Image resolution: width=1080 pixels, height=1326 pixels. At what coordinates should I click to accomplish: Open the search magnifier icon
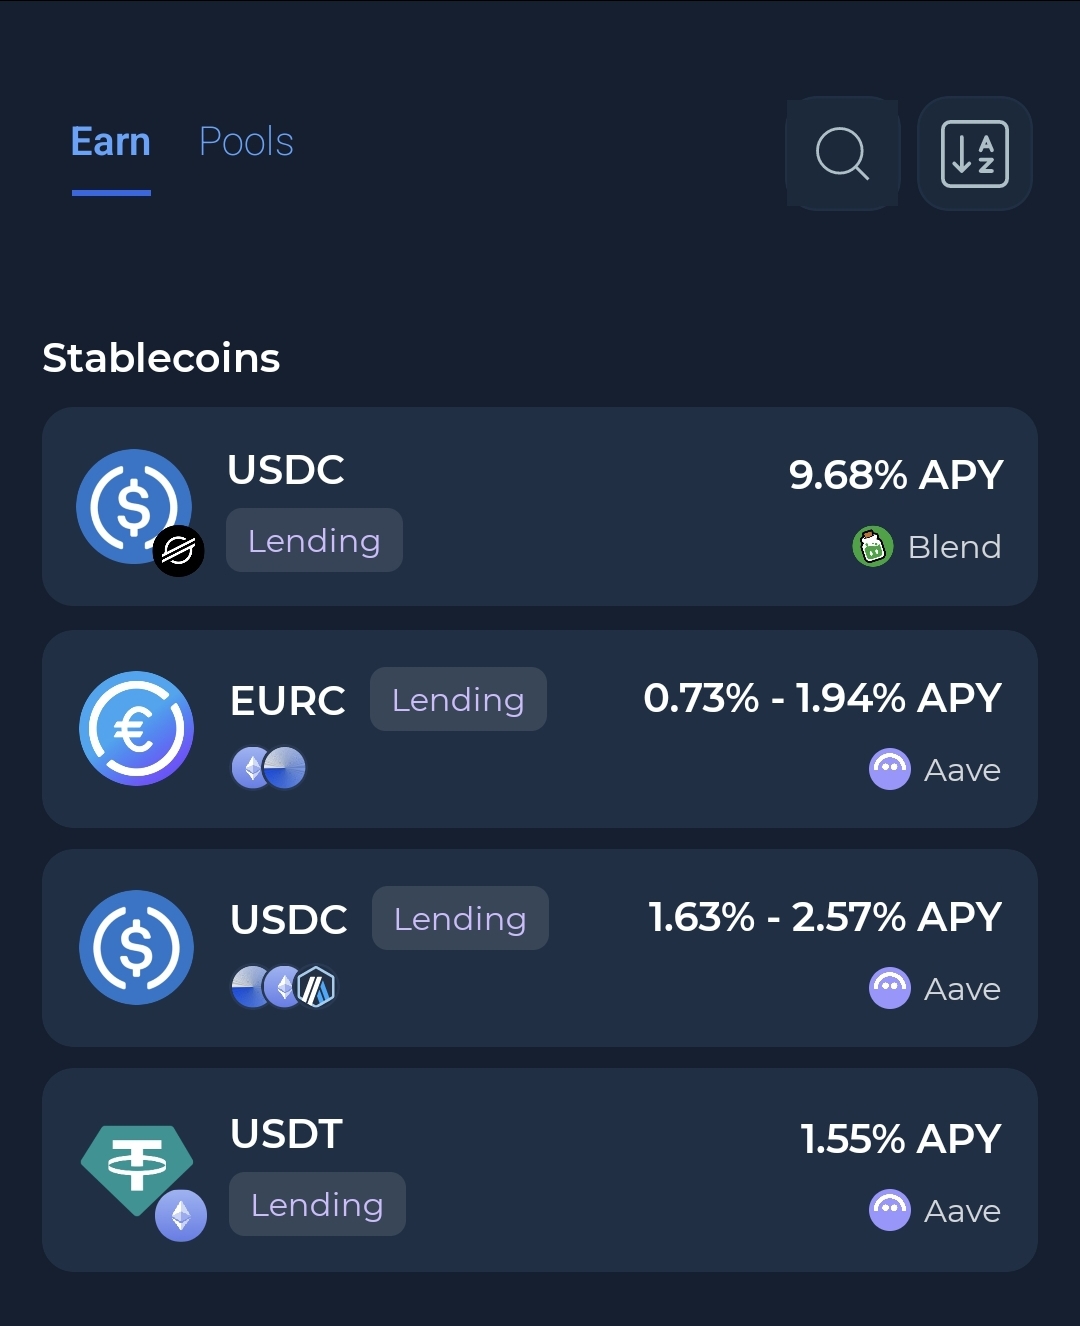[842, 154]
